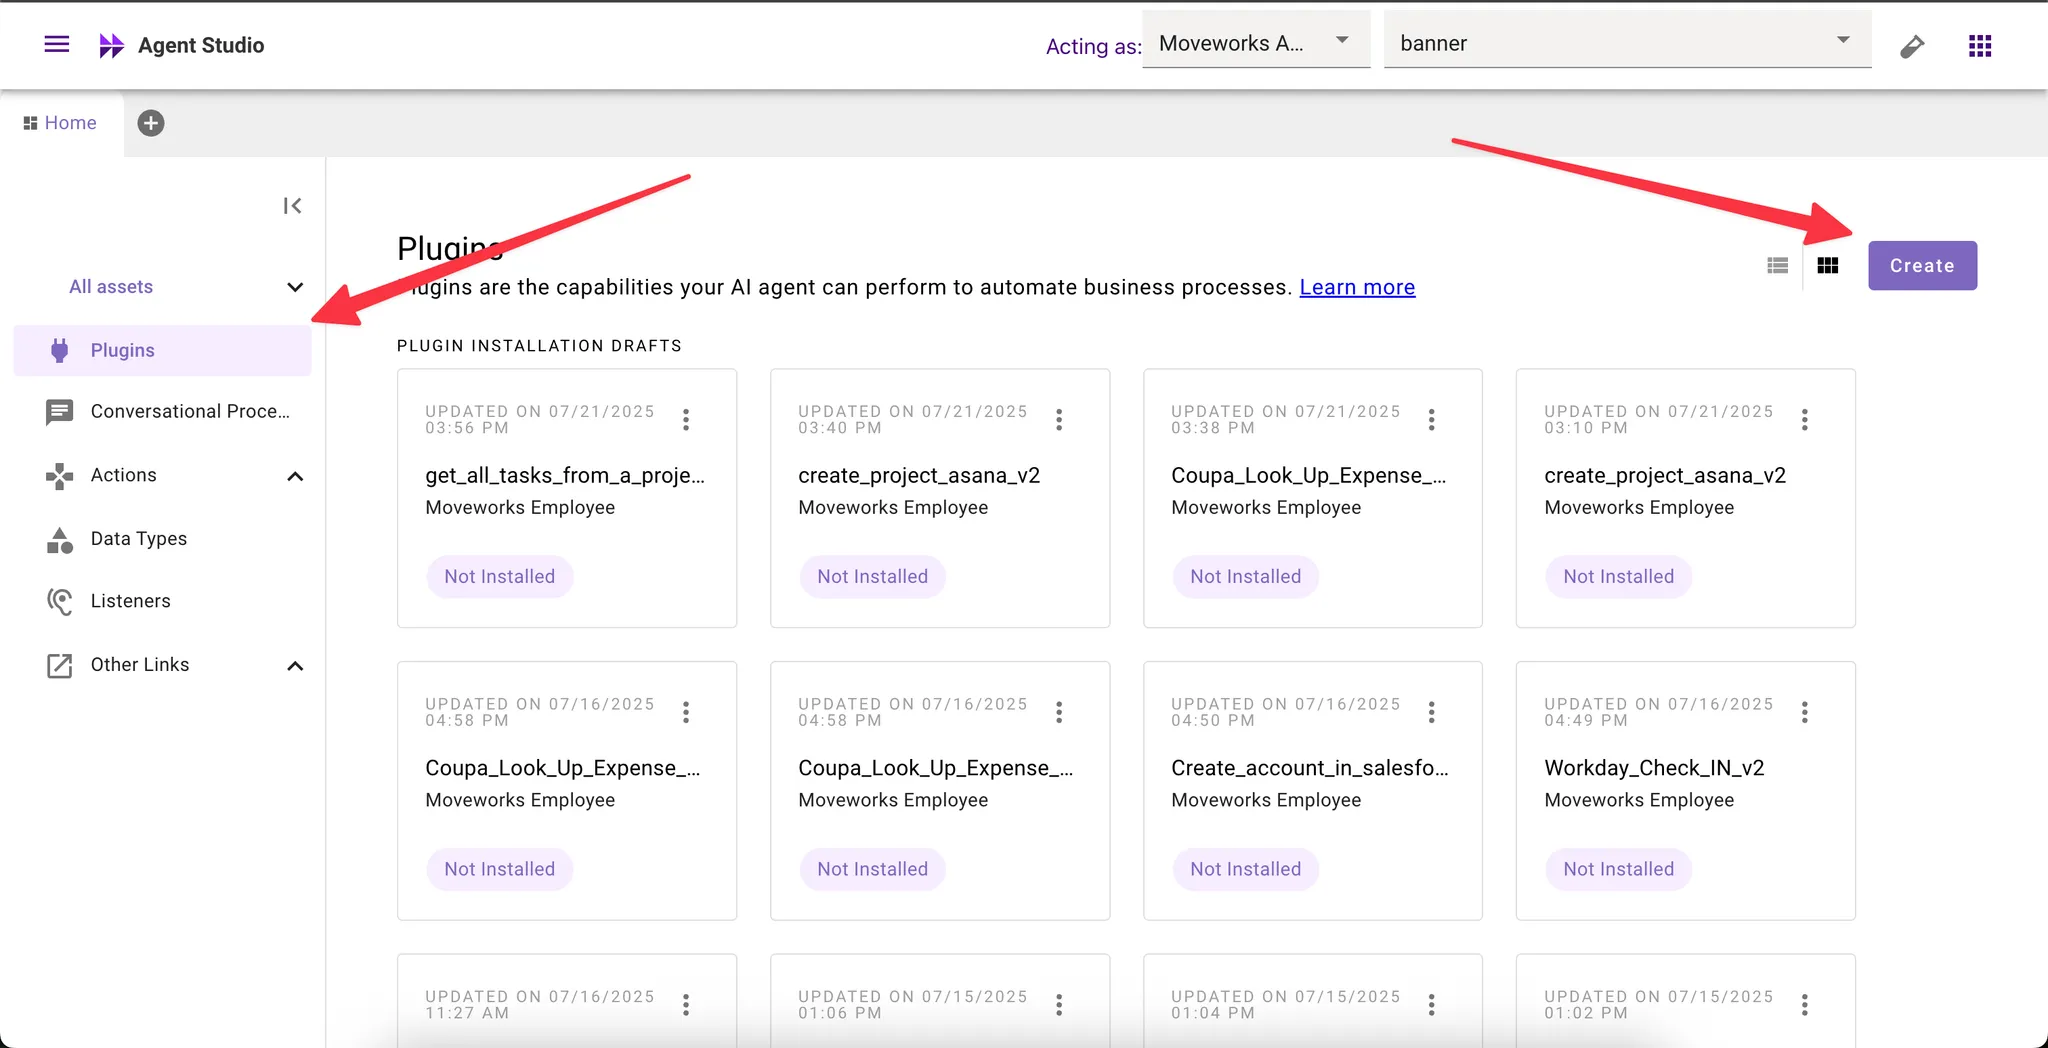Click the Plugins plug icon in sidebar
Screen dimensions: 2048x1048
click(60, 350)
